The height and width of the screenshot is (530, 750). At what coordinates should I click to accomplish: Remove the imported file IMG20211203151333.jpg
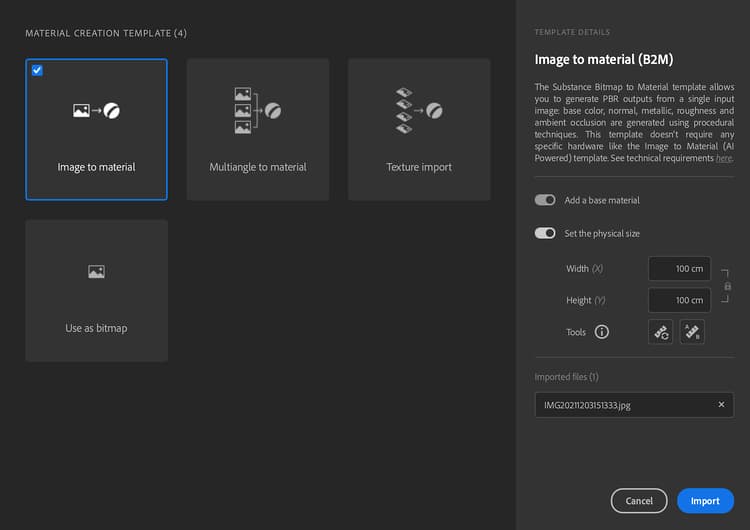point(721,405)
